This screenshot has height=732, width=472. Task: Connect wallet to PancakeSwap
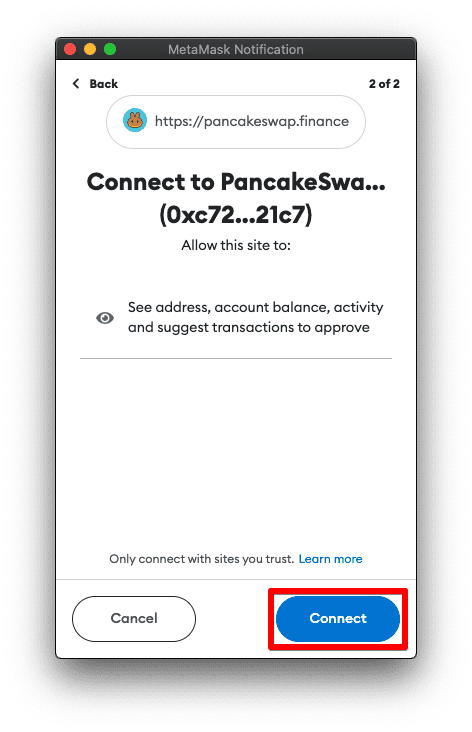(x=338, y=618)
